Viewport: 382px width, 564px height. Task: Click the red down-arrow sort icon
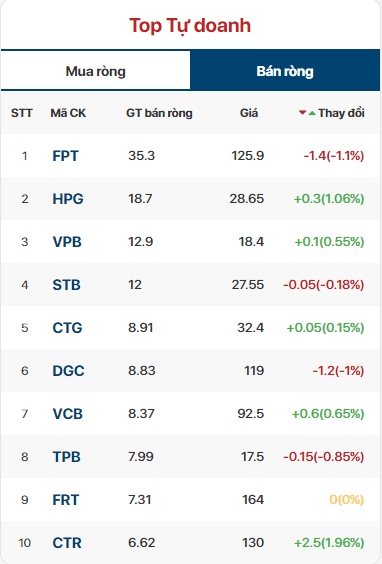tap(303, 113)
